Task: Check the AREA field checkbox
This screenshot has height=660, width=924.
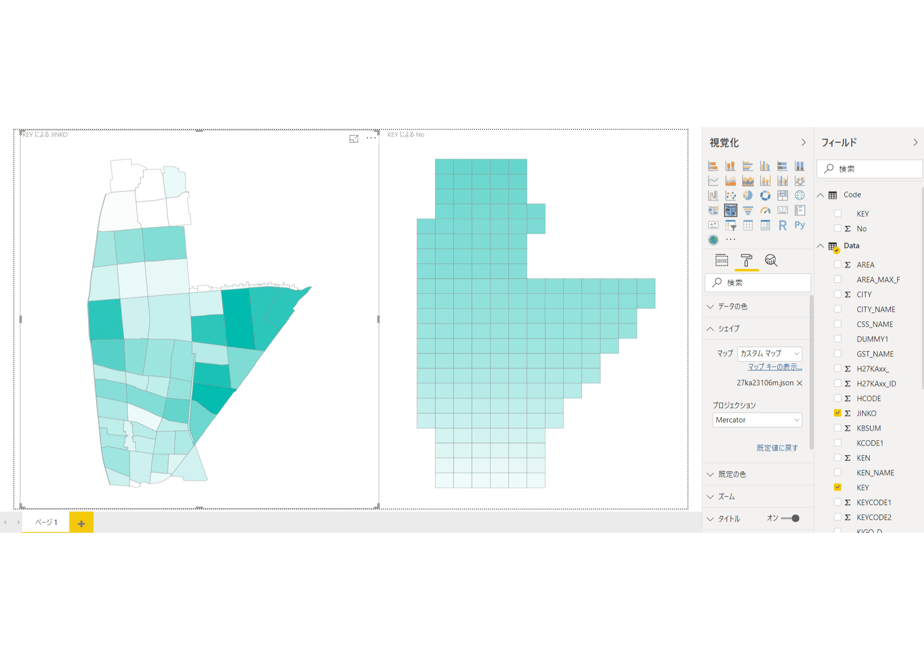Action: pos(837,265)
